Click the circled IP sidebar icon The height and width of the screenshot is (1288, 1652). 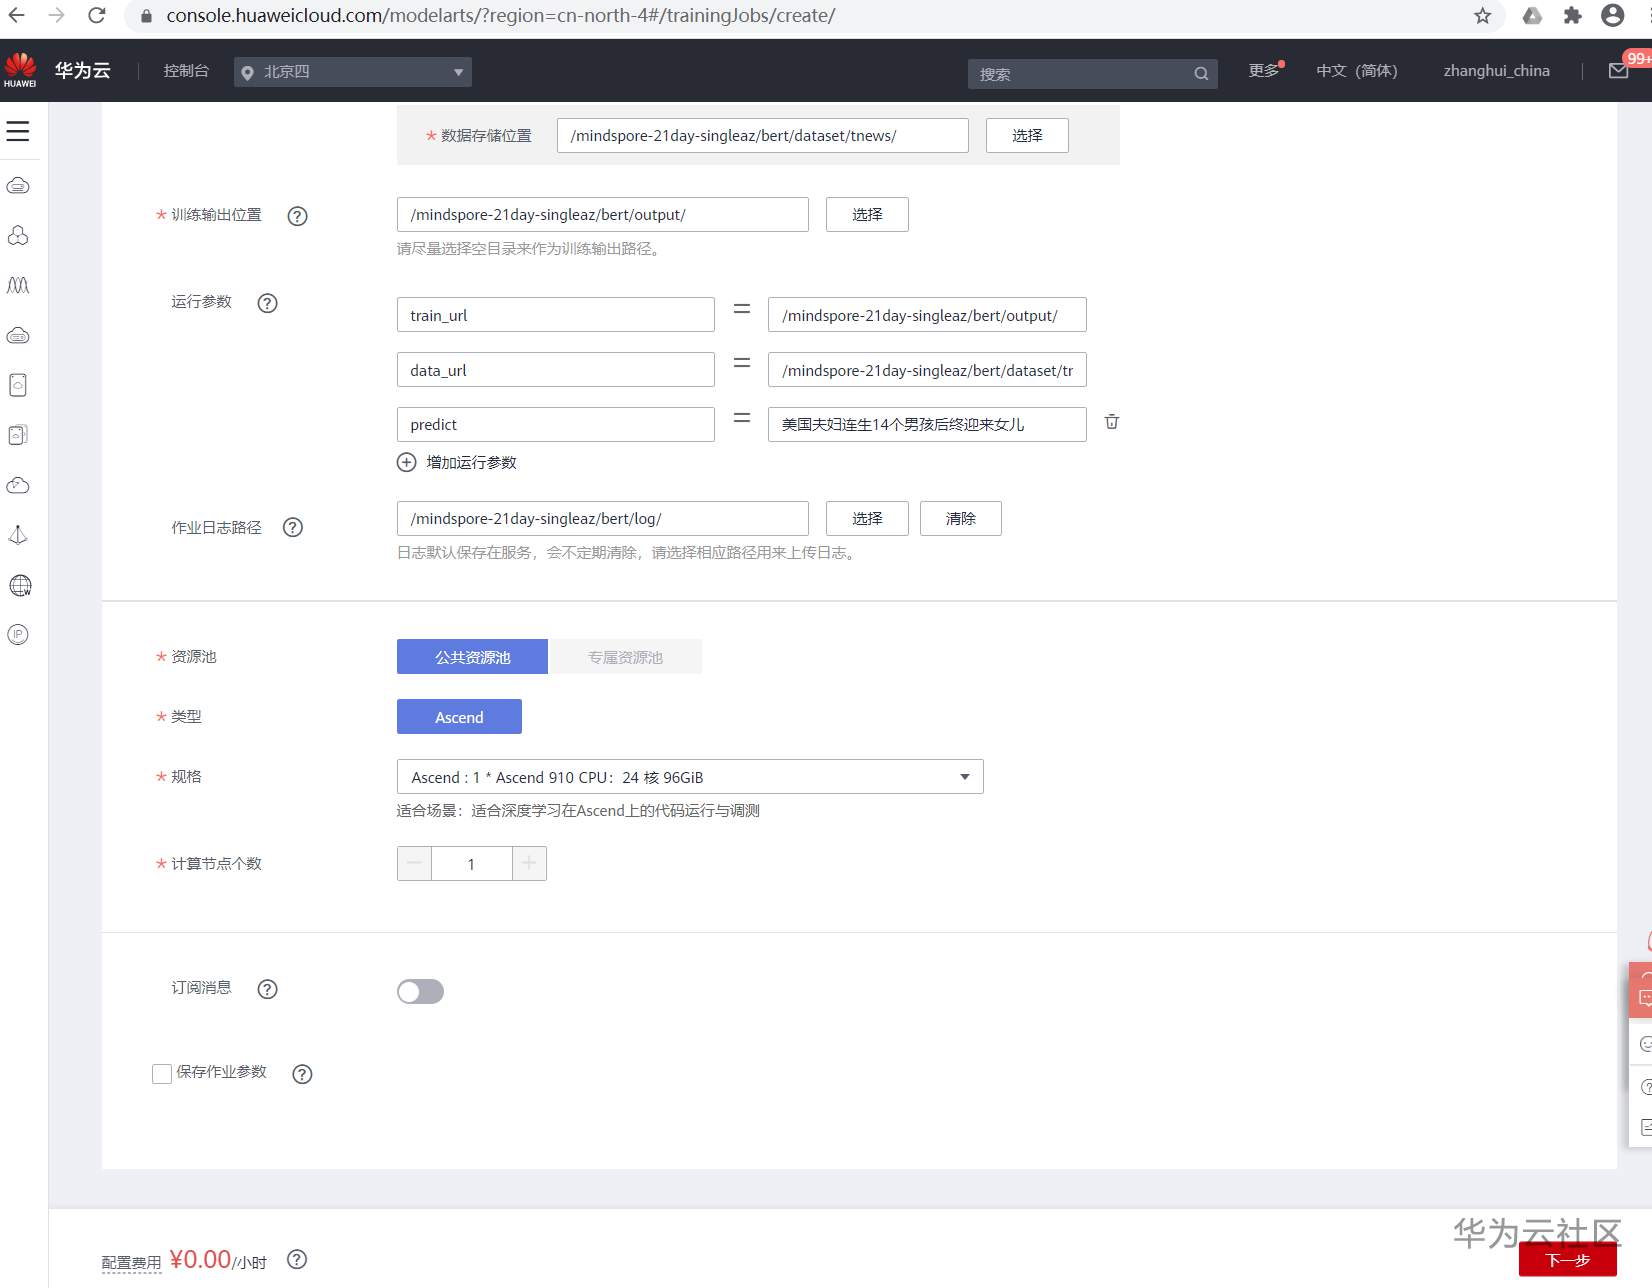click(18, 635)
